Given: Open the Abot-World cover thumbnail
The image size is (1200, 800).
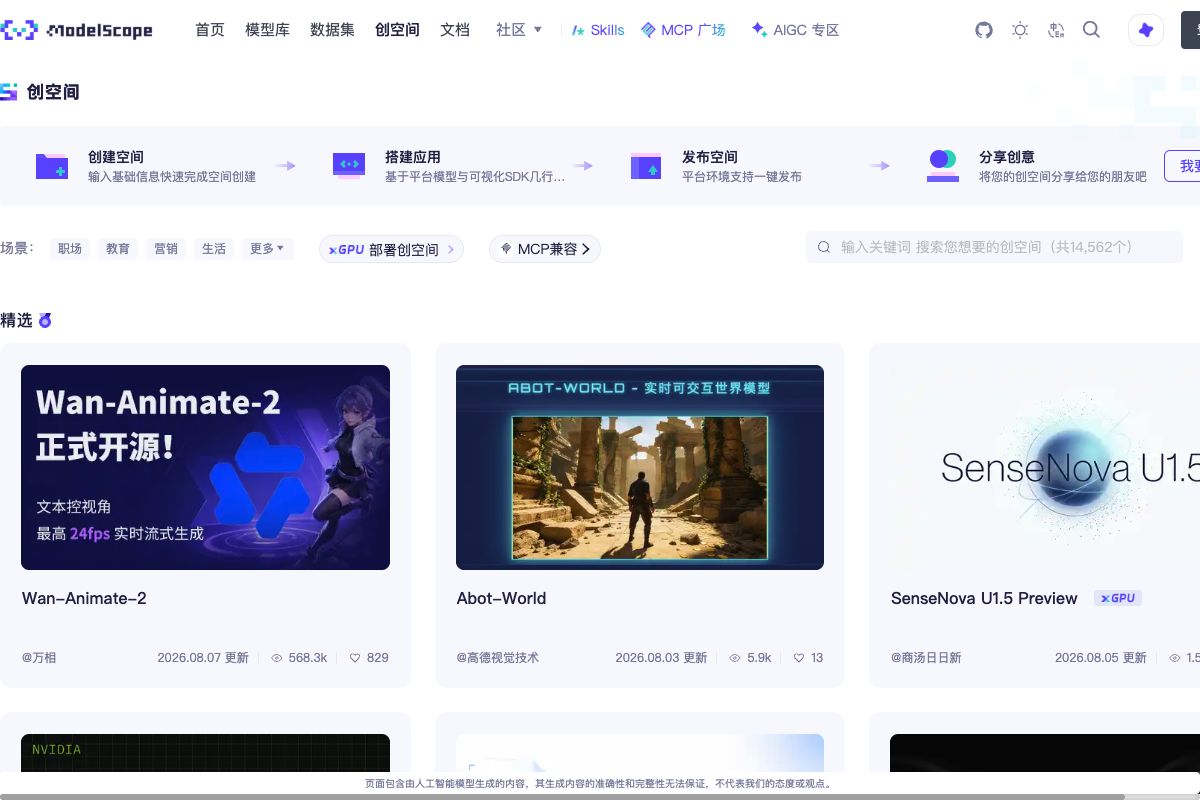Looking at the screenshot, I should click(640, 467).
